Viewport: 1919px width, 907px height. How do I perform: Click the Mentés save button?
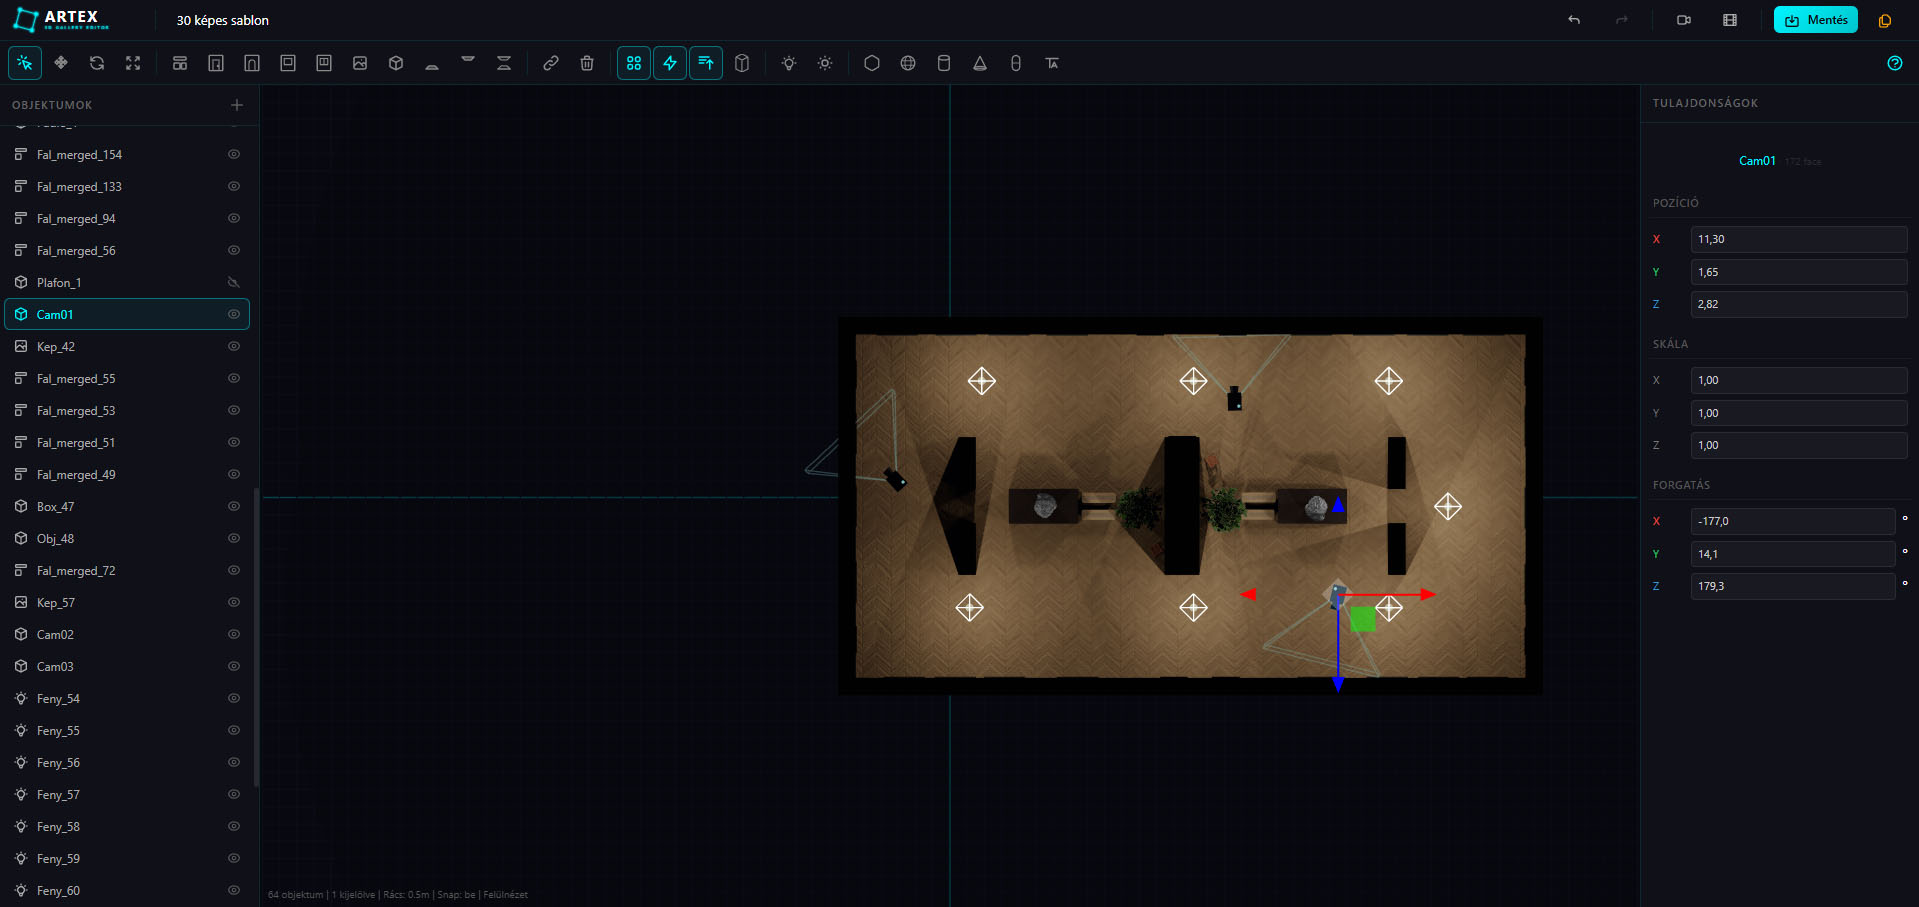pyautogui.click(x=1815, y=20)
